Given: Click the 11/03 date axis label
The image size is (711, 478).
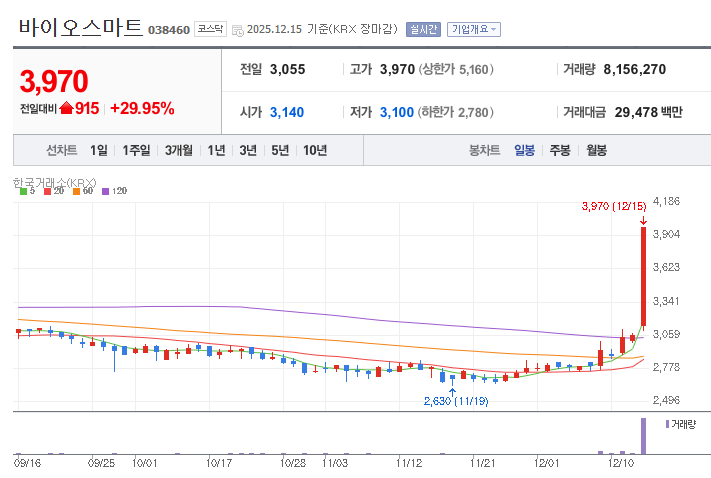Looking at the screenshot, I should click(x=335, y=463).
